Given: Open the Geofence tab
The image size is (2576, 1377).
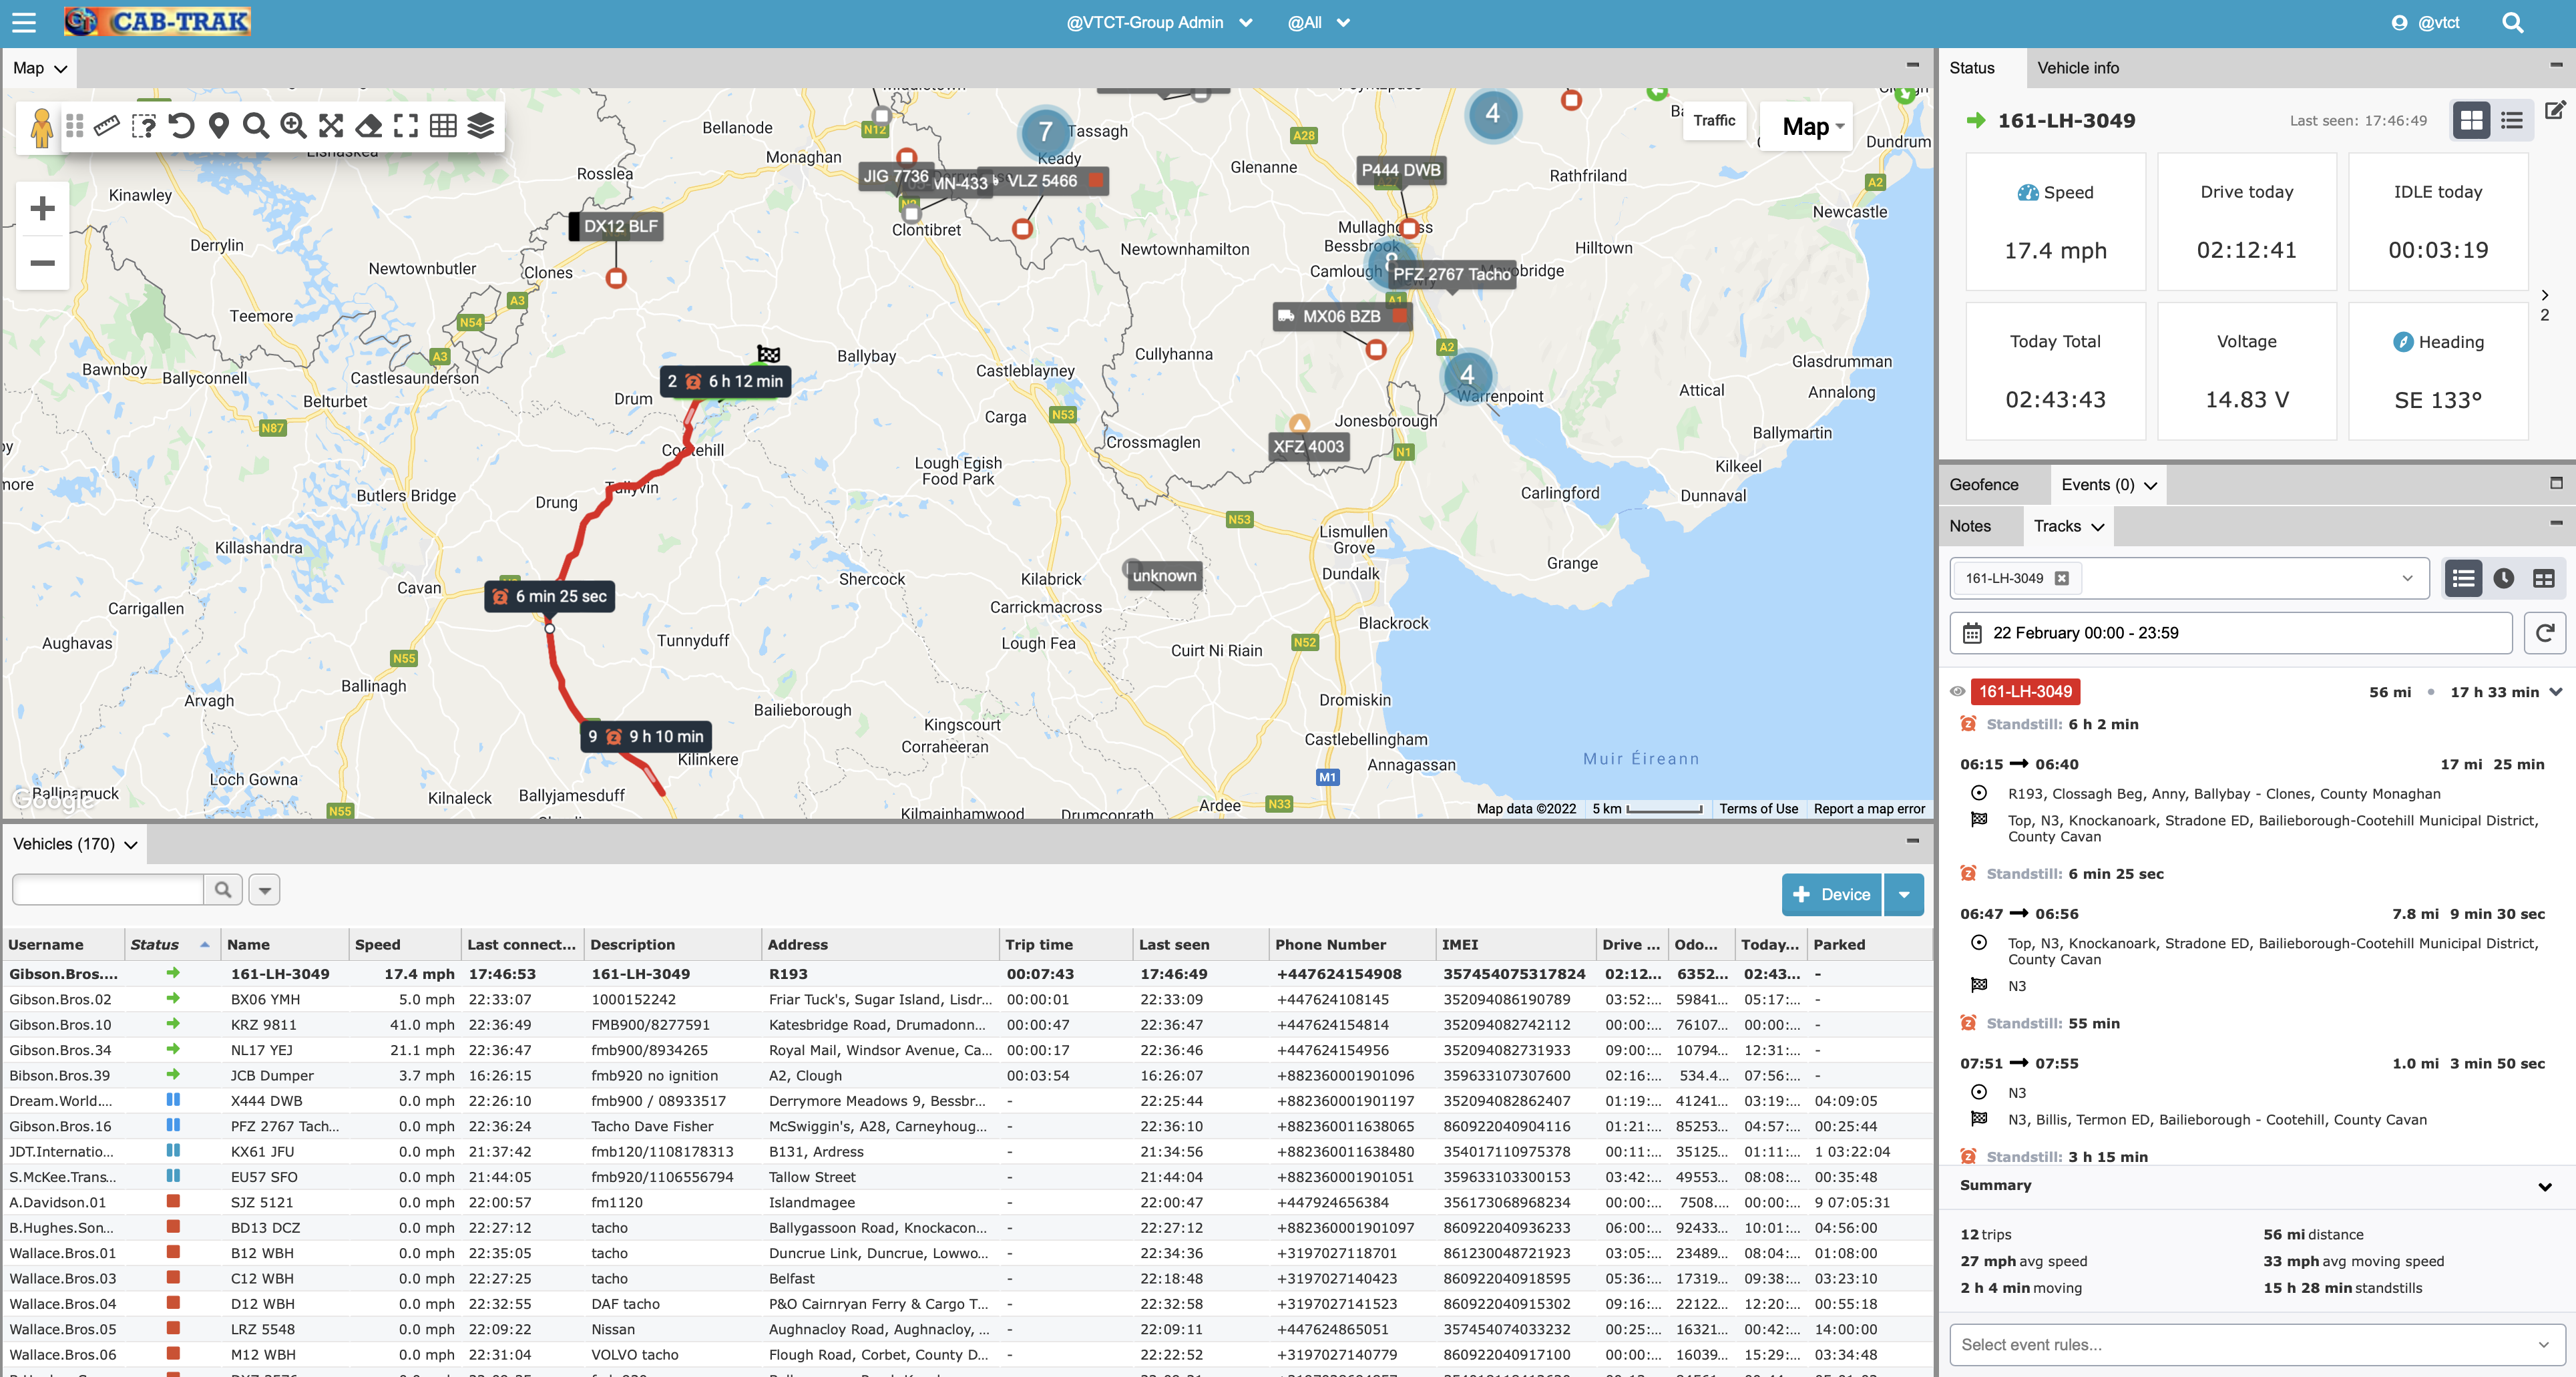Looking at the screenshot, I should (x=1983, y=485).
